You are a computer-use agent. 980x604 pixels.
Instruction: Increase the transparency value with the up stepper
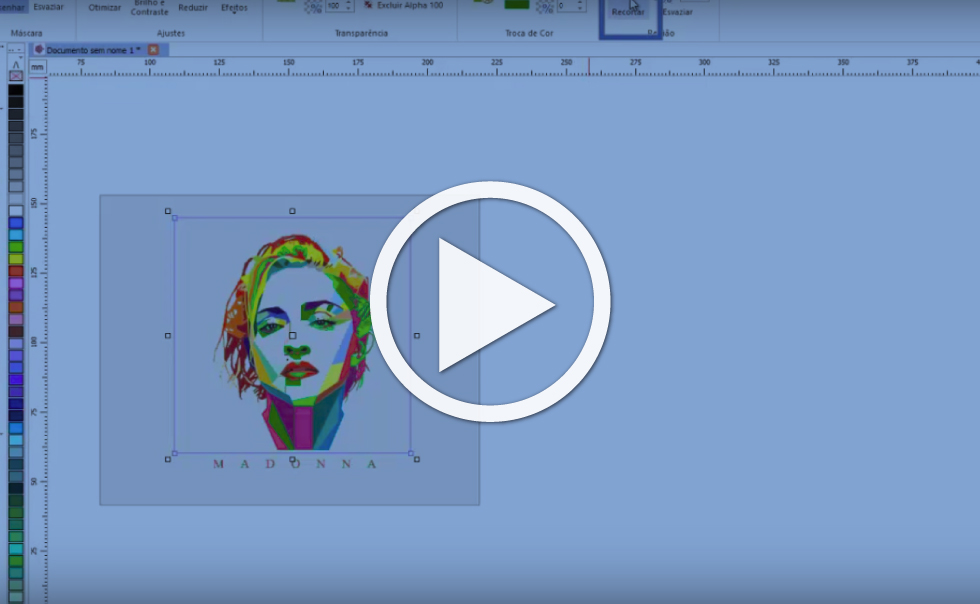349,3
